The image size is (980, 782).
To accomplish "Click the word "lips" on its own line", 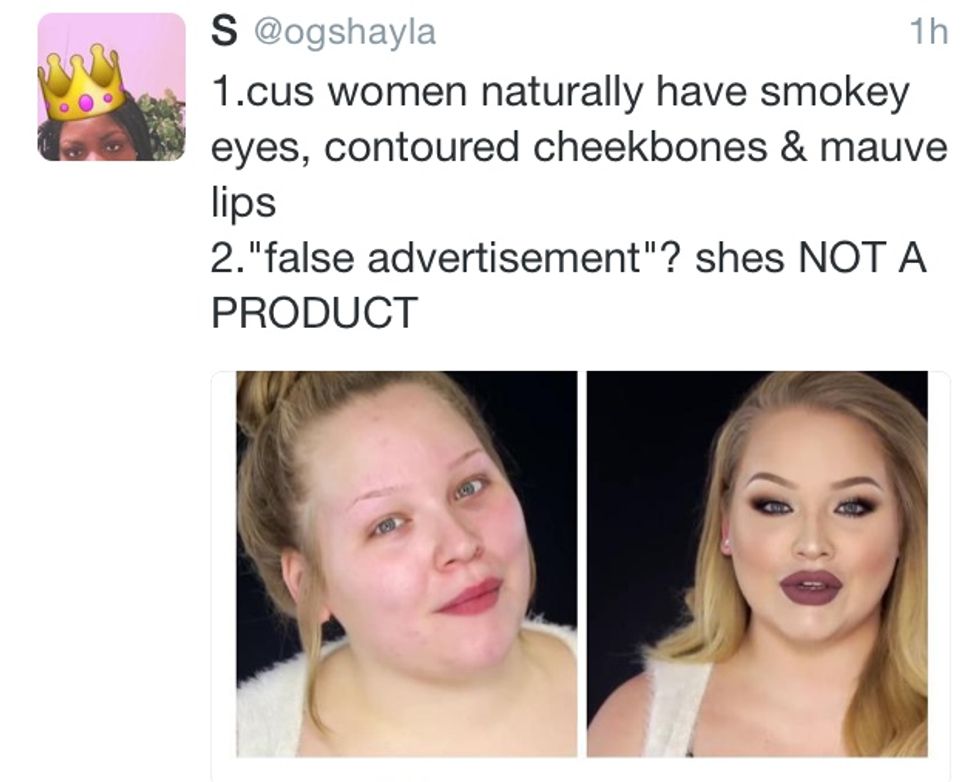I will 242,205.
